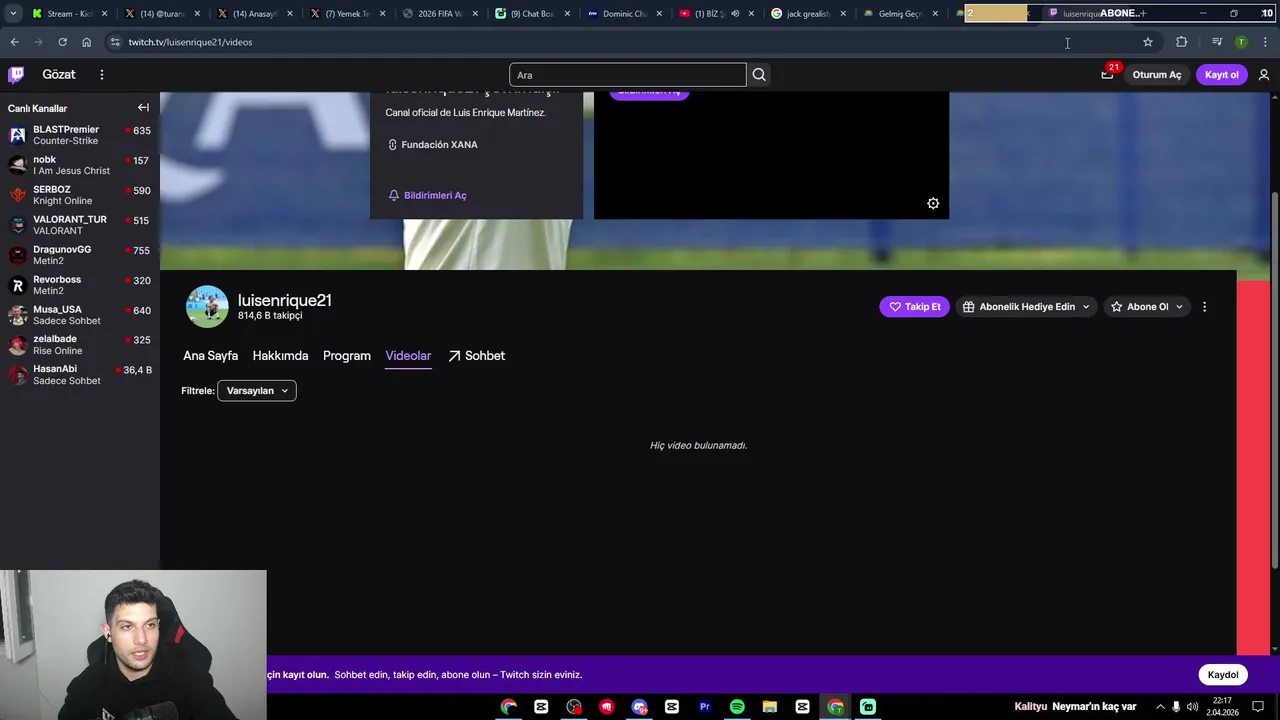Open Premiere Pro from the taskbar
Viewport: 1280px width, 720px height.
704,707
